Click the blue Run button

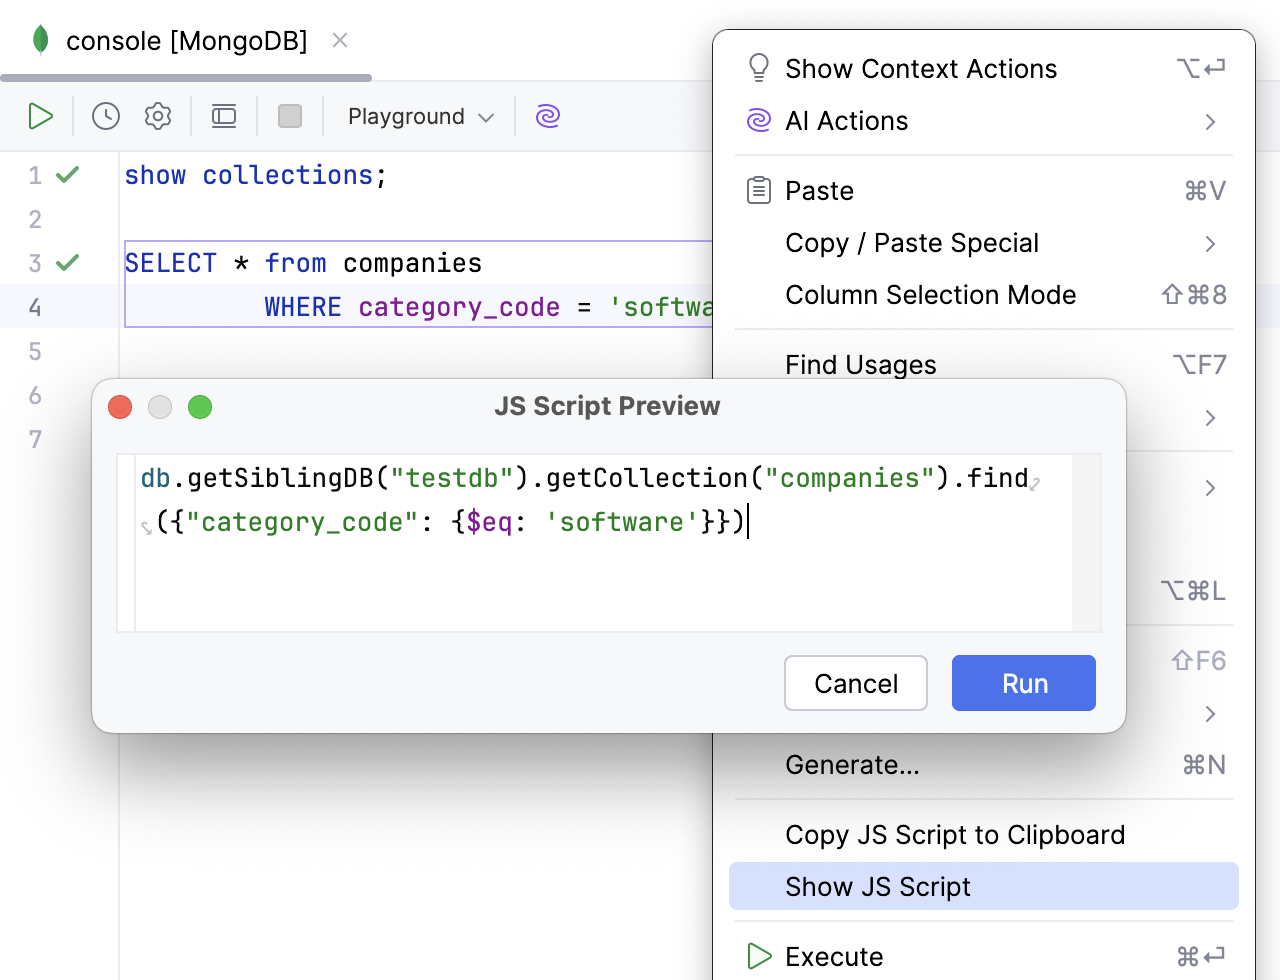1023,684
